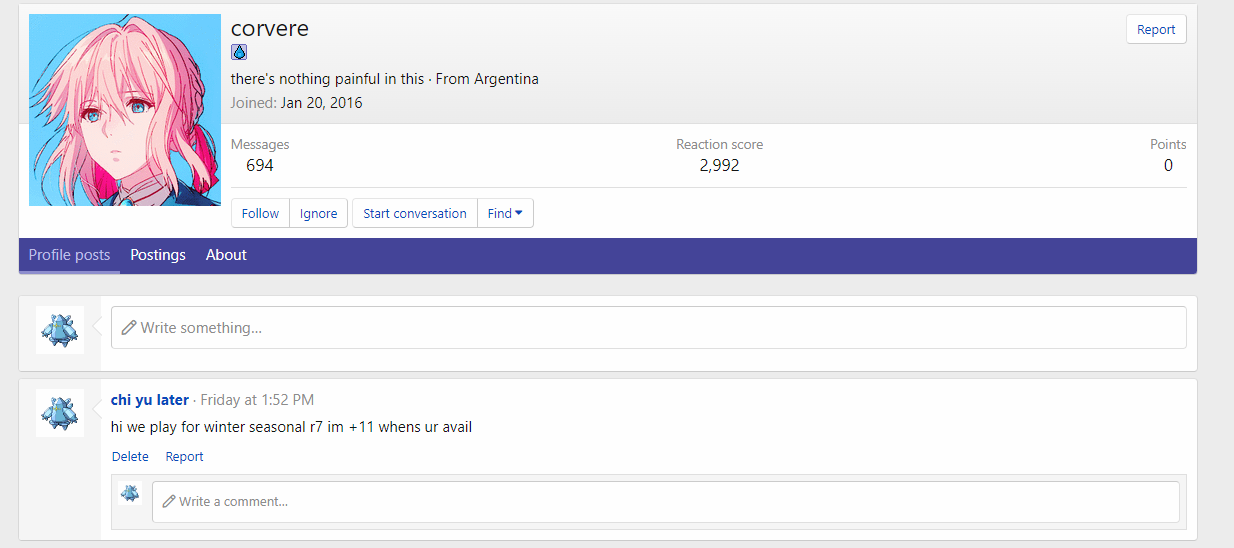Click the Friday at 1:52 PM timestamp
Viewport: 1234px width, 548px height.
click(257, 400)
